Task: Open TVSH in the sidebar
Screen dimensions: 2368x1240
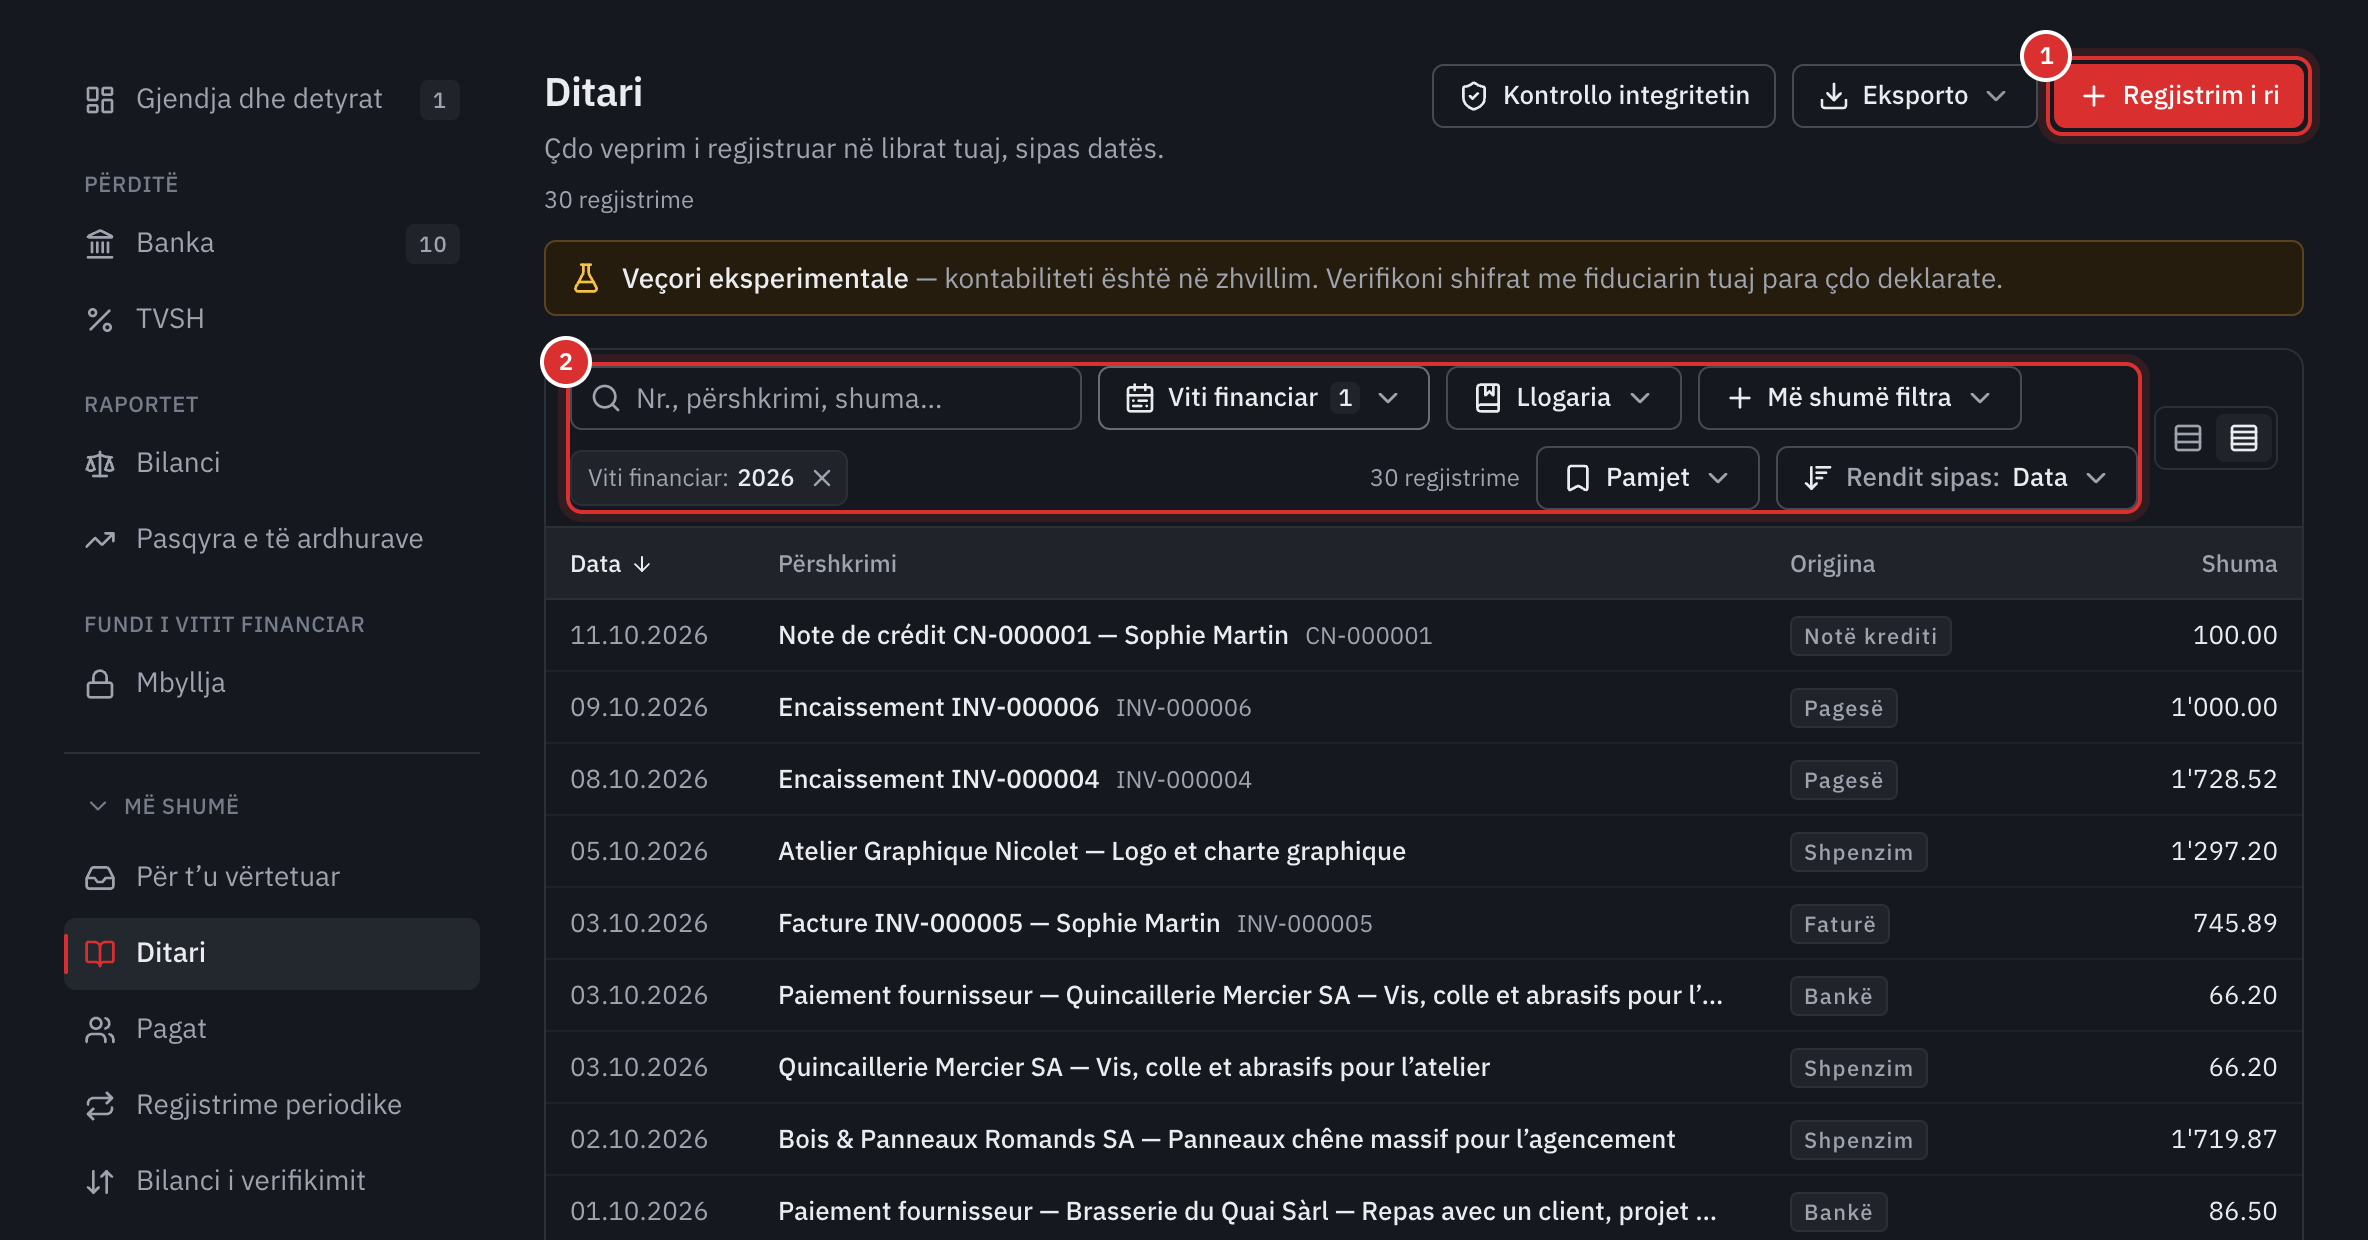Action: (272, 319)
